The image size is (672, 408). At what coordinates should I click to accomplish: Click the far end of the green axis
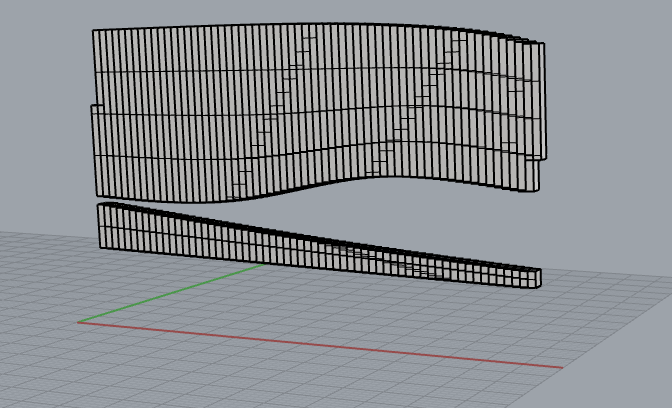[264, 266]
